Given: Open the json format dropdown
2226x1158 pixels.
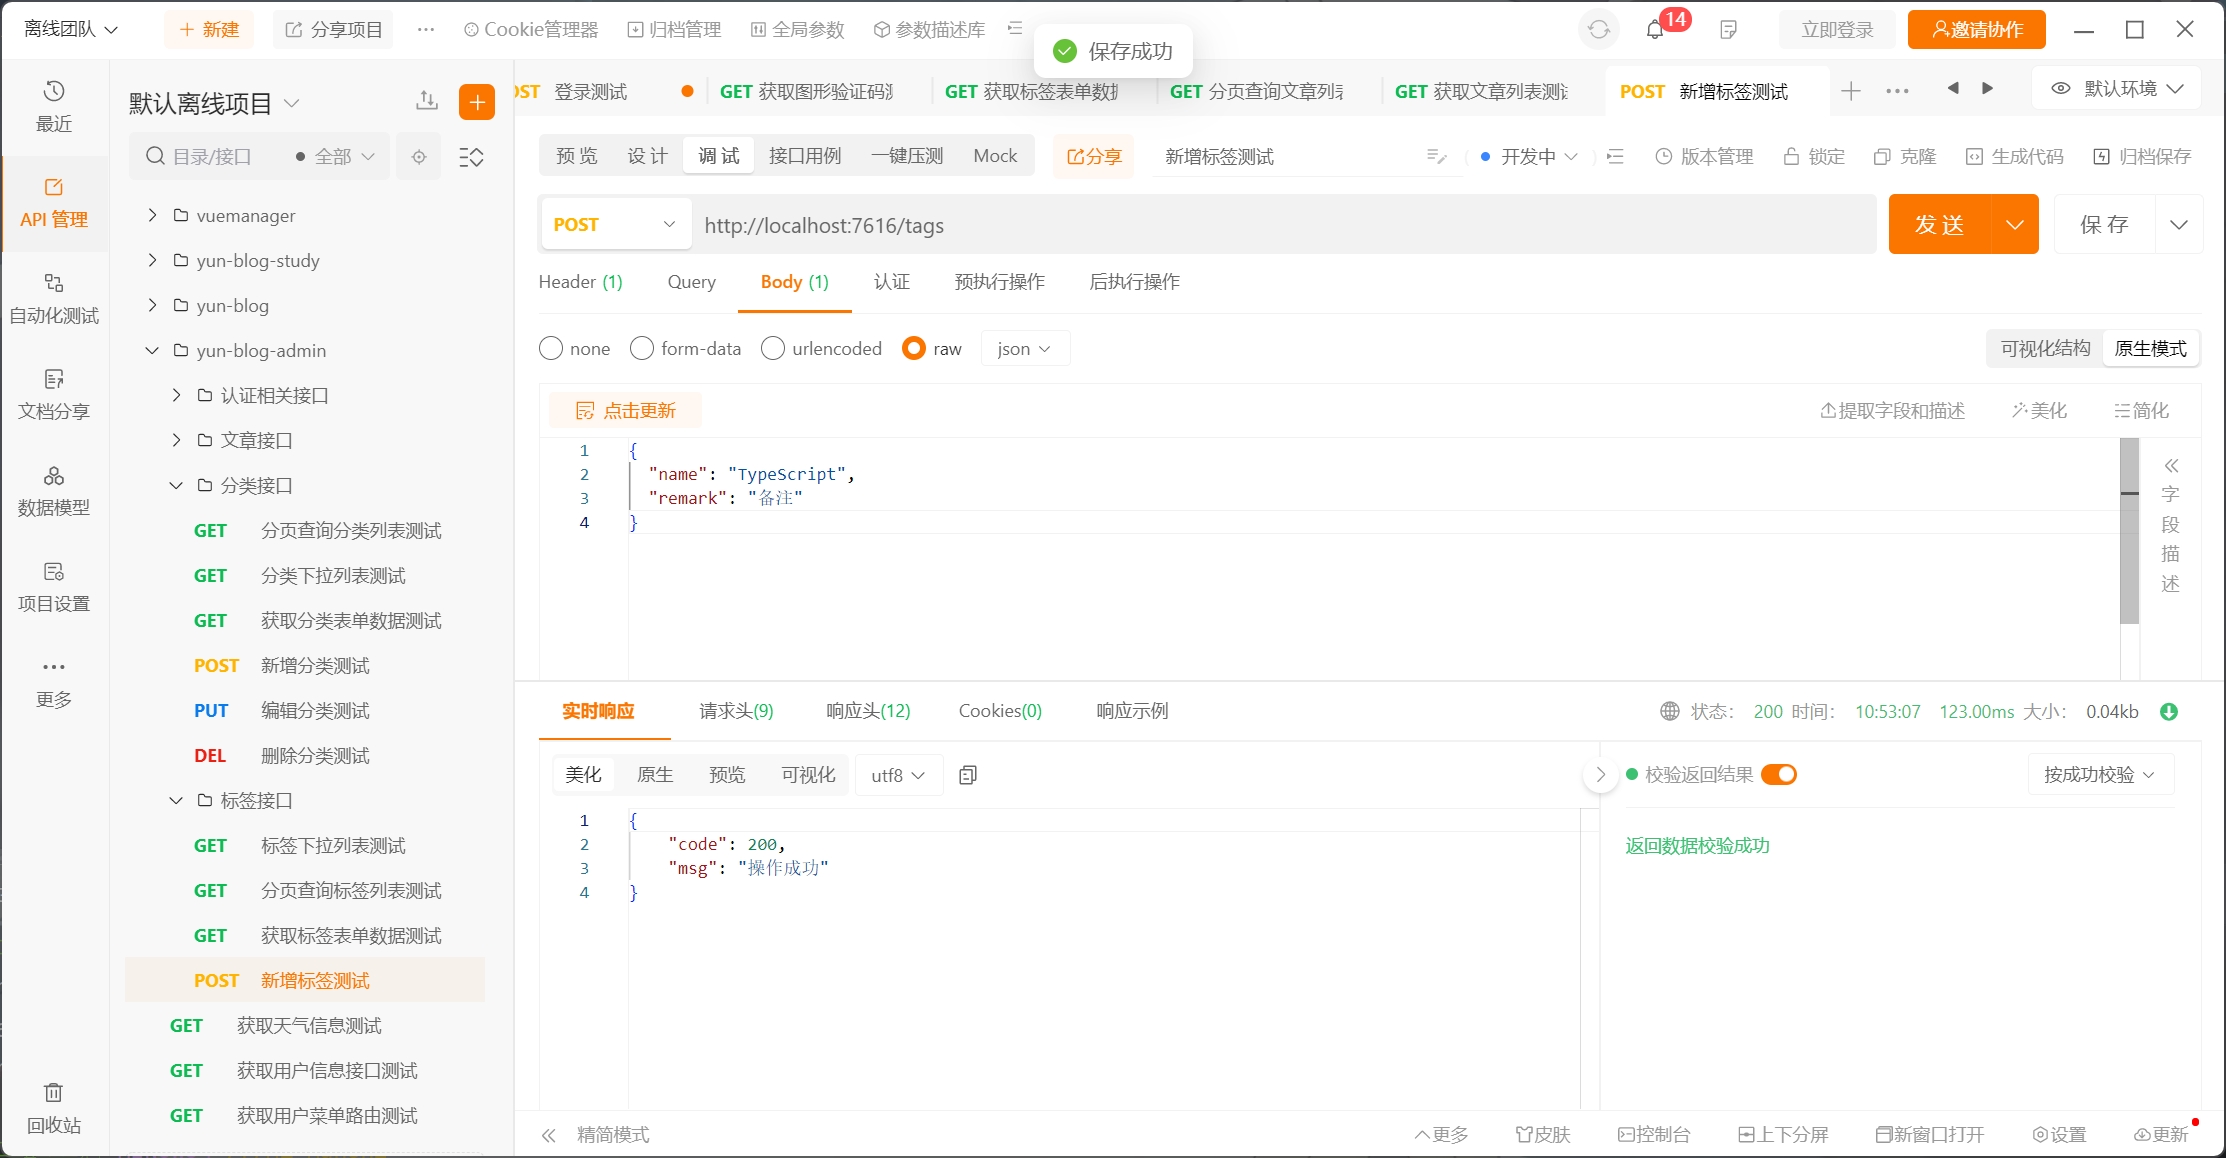Looking at the screenshot, I should point(1024,348).
